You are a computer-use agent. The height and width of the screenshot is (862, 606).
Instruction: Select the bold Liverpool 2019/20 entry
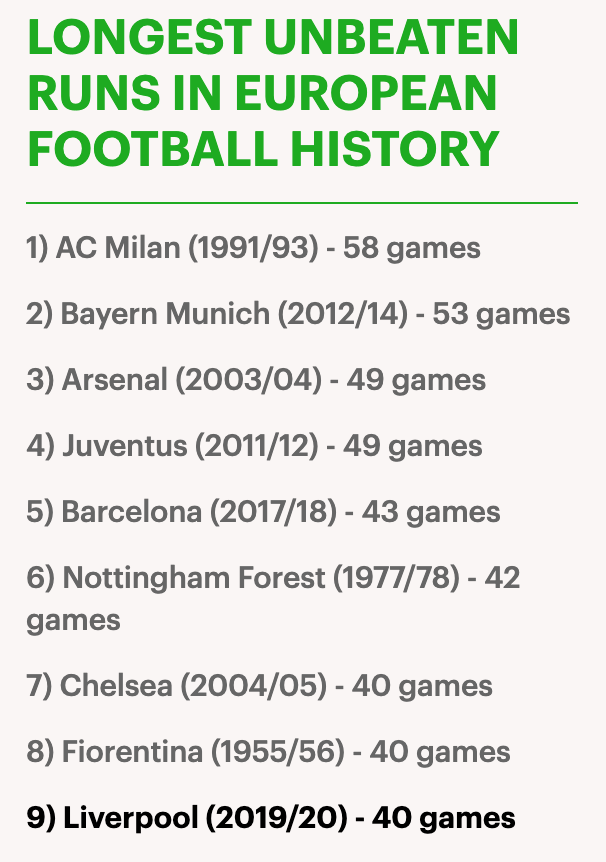[x=271, y=819]
